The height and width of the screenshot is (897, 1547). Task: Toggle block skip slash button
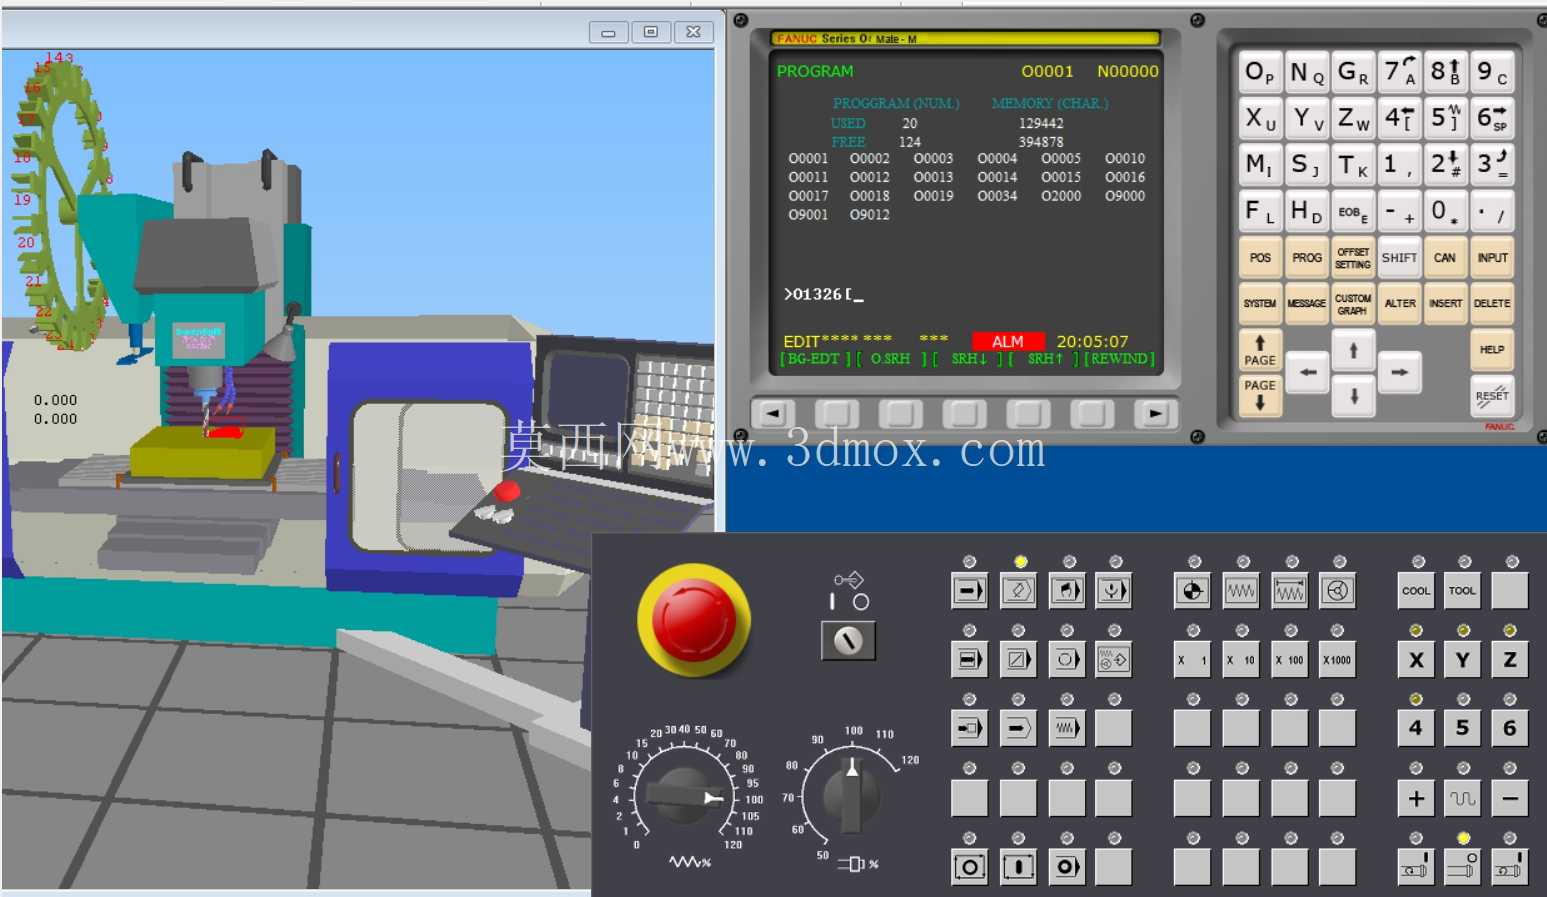tap(1018, 659)
